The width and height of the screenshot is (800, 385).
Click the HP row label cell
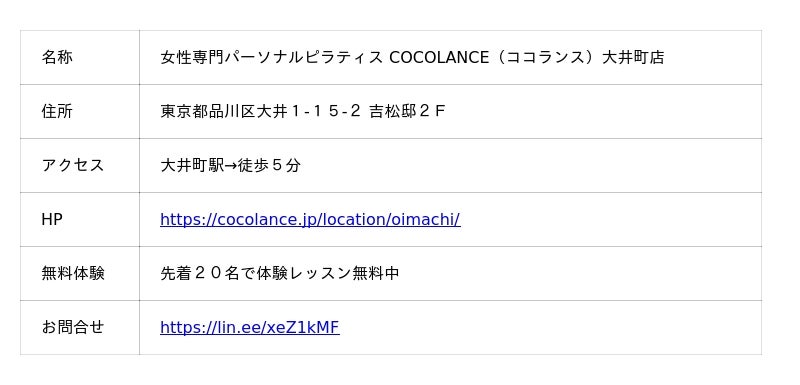[80, 220]
